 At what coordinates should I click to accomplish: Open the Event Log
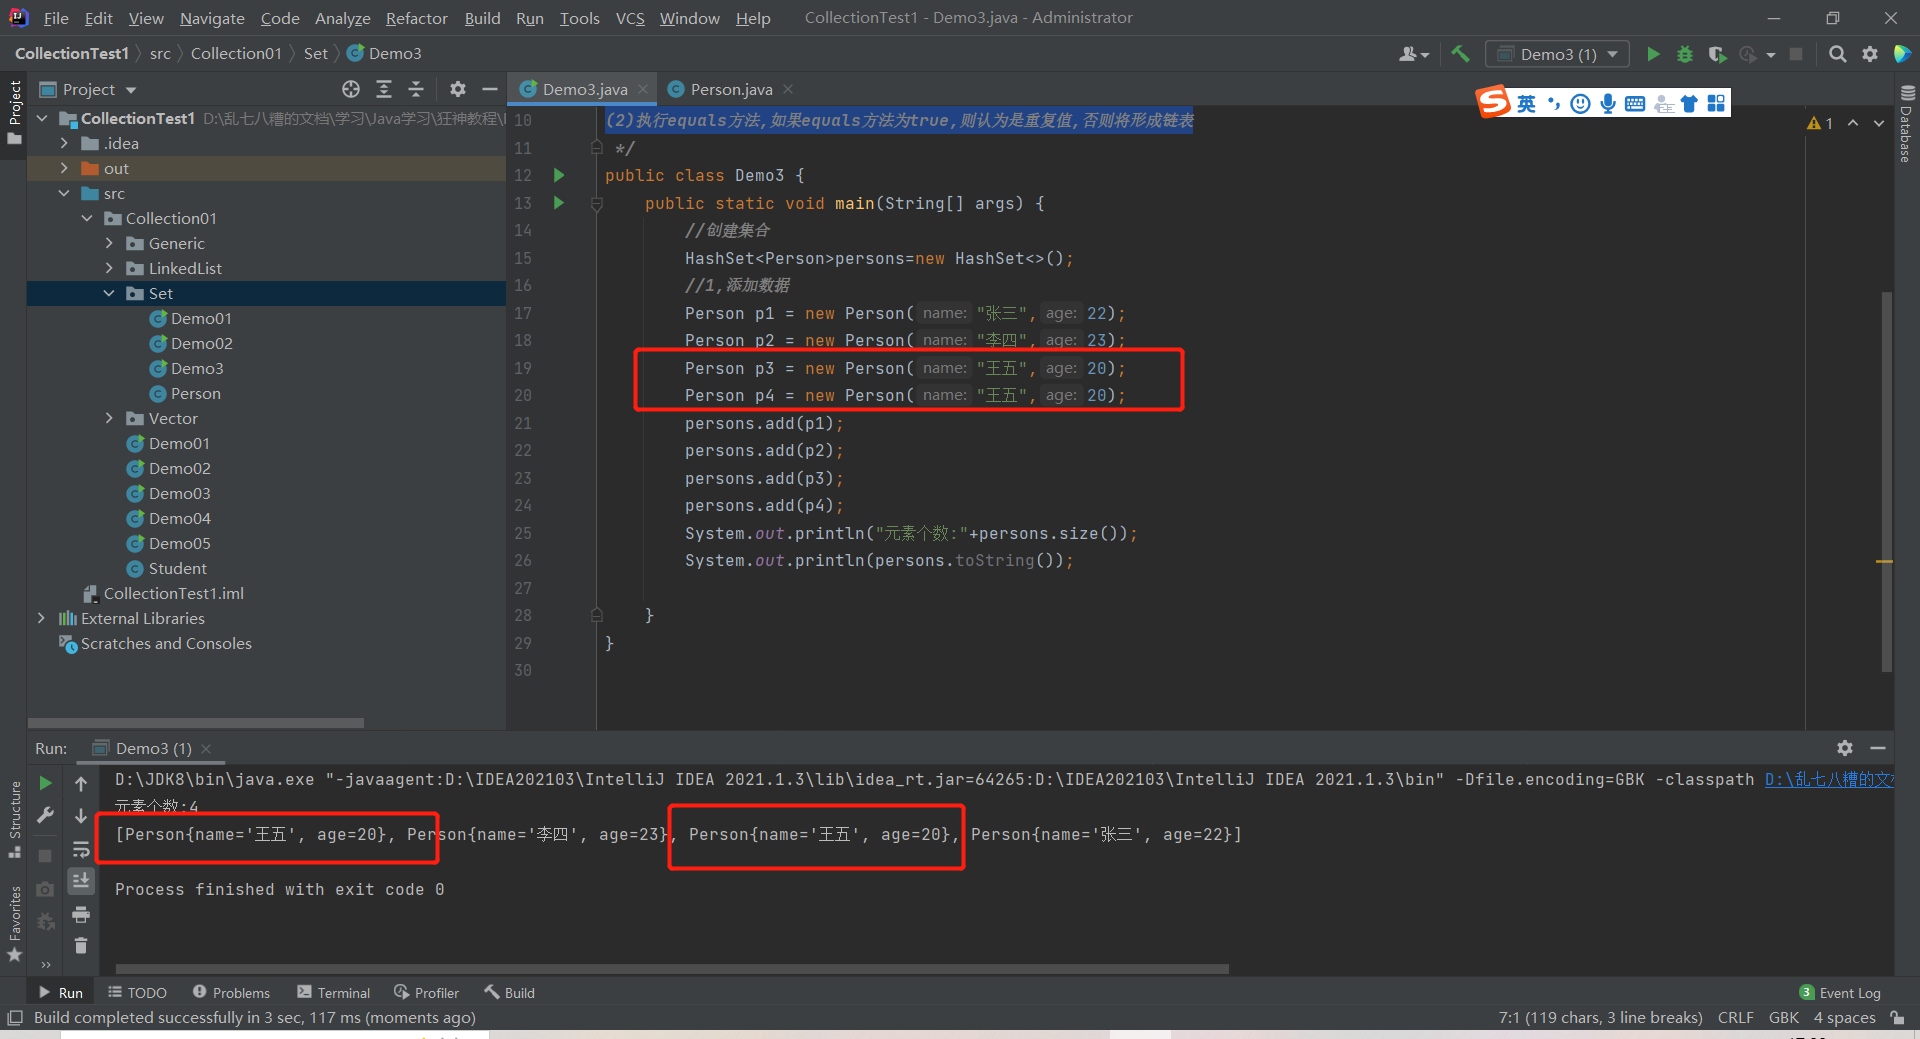(x=1840, y=992)
